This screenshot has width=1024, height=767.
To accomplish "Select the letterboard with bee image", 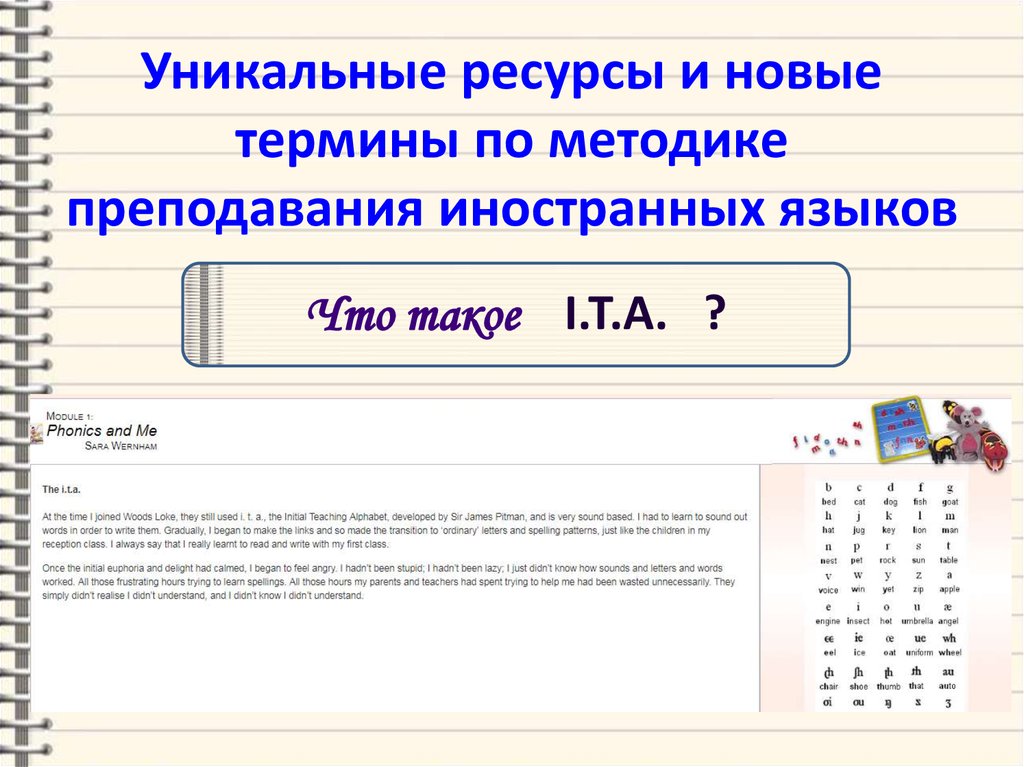I will coord(900,427).
